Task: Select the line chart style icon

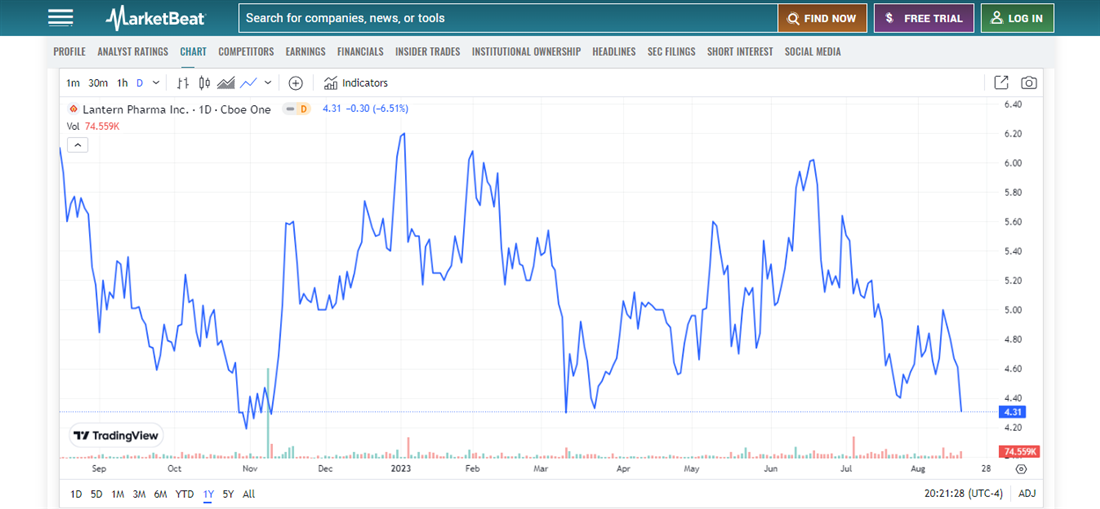Action: (x=248, y=83)
